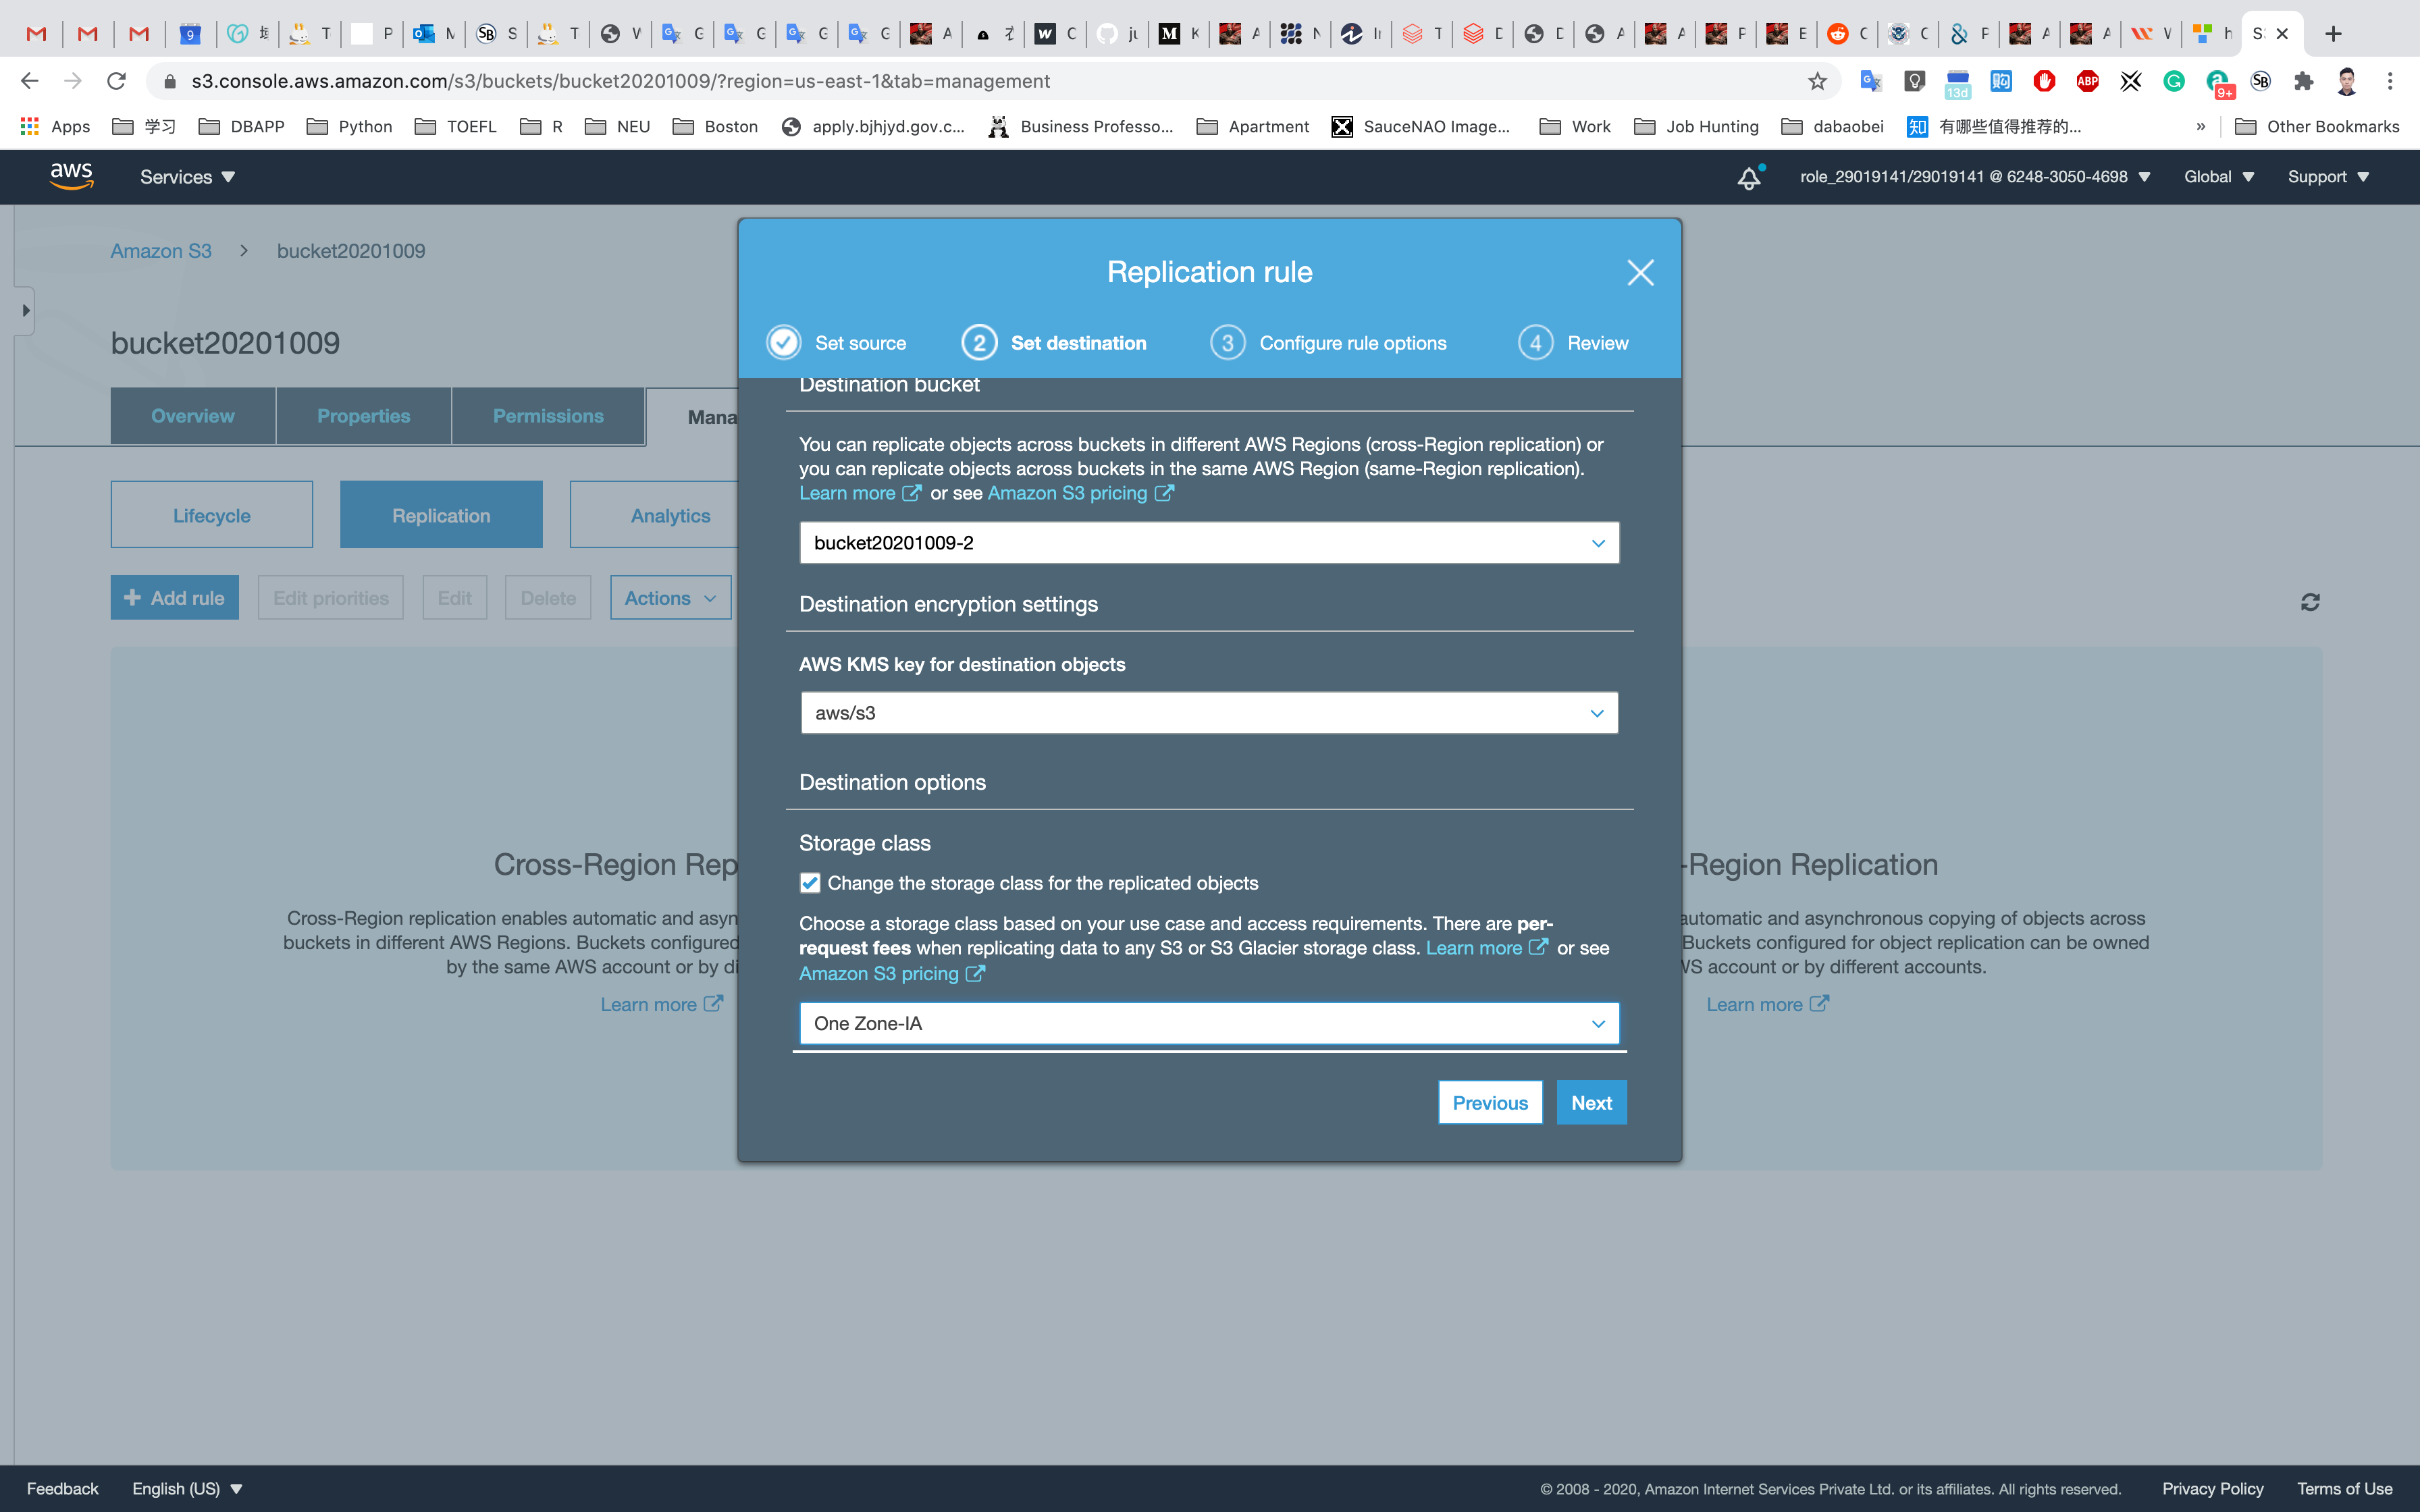Uncheck Change the storage class checkbox

coord(810,883)
